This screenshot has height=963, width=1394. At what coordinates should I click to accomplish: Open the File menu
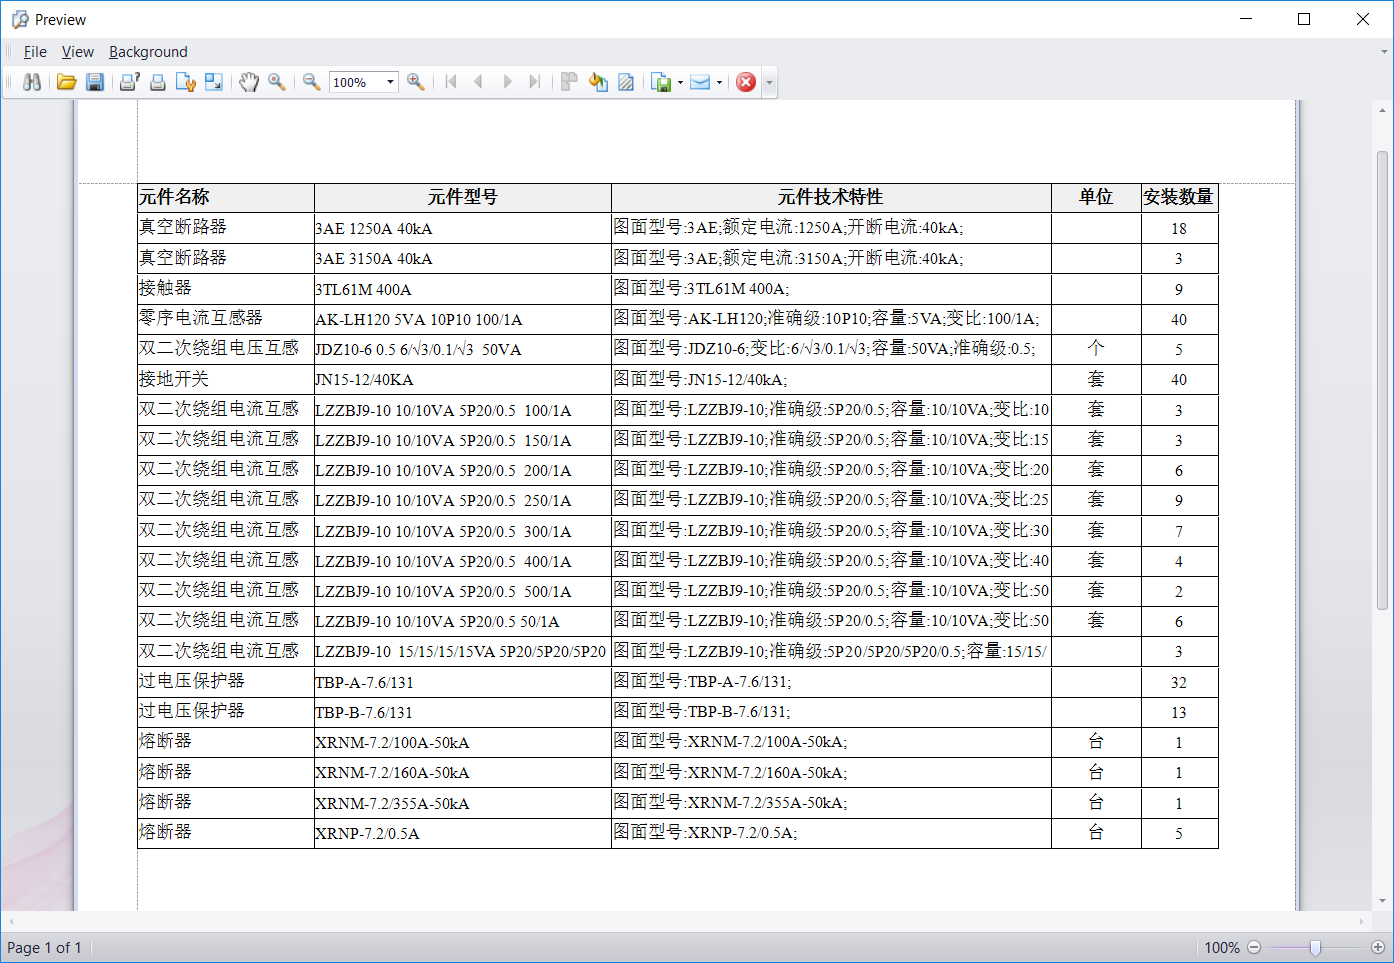[x=35, y=52]
